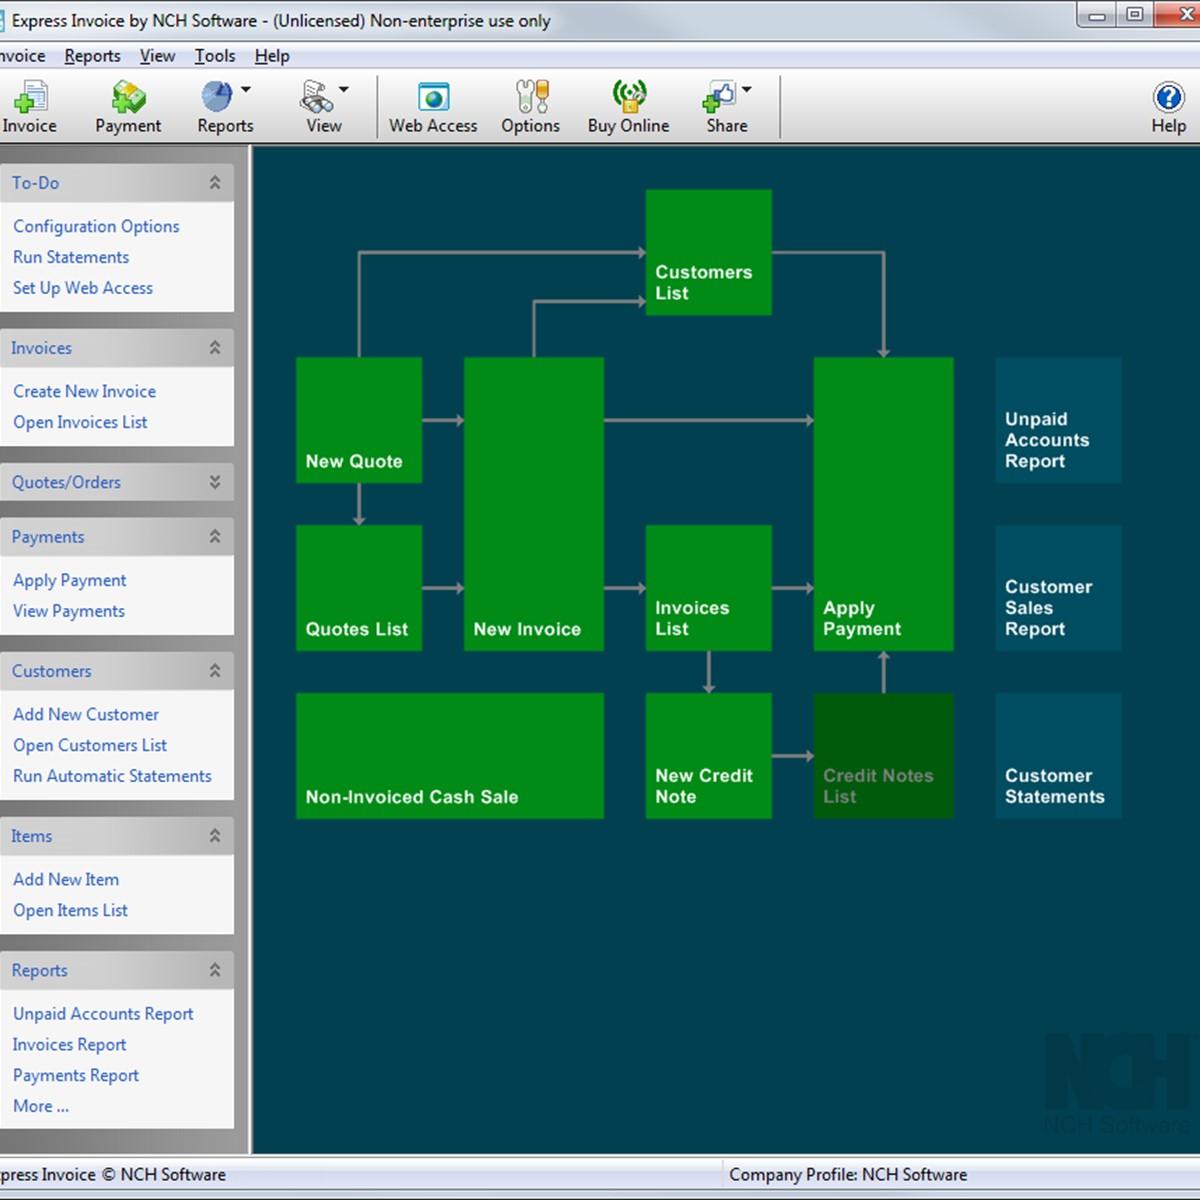Click View Payments link
The width and height of the screenshot is (1200, 1200).
[x=69, y=611]
